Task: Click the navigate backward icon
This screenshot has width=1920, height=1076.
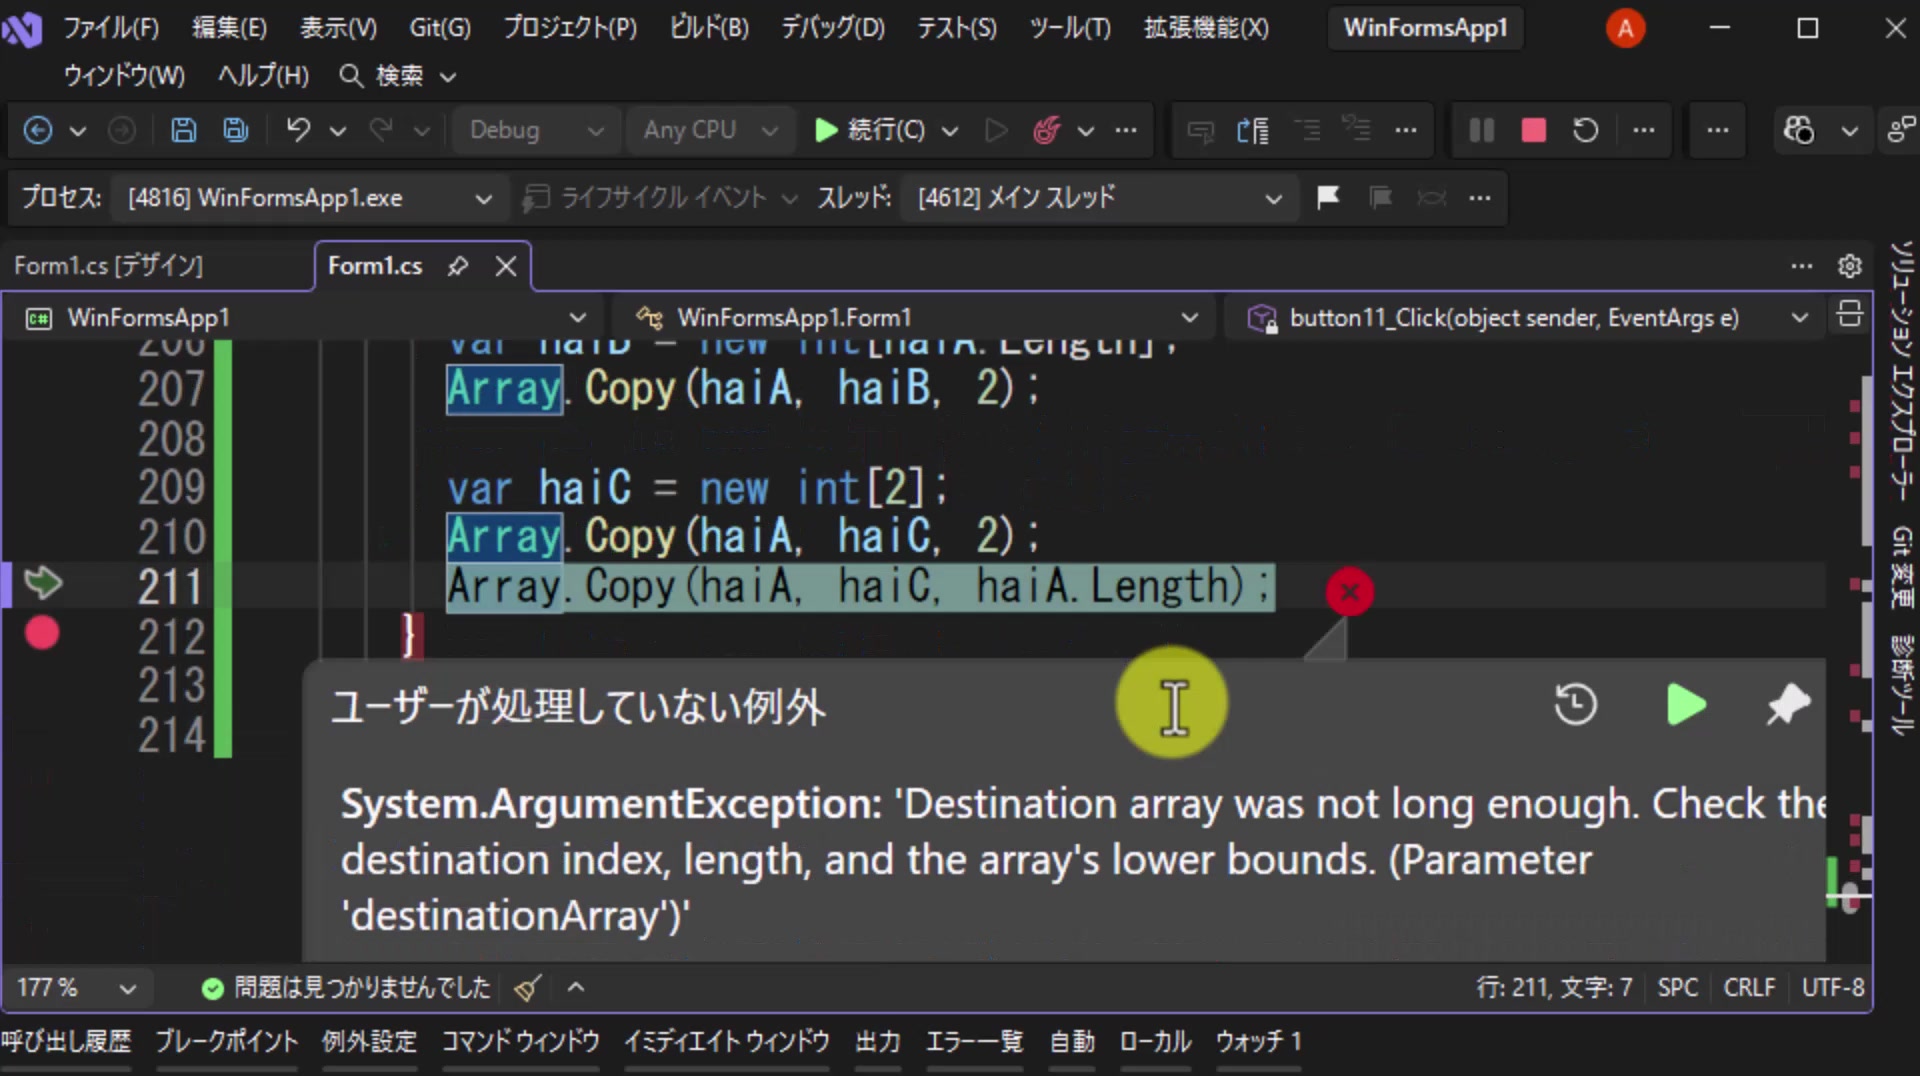Action: 38,130
